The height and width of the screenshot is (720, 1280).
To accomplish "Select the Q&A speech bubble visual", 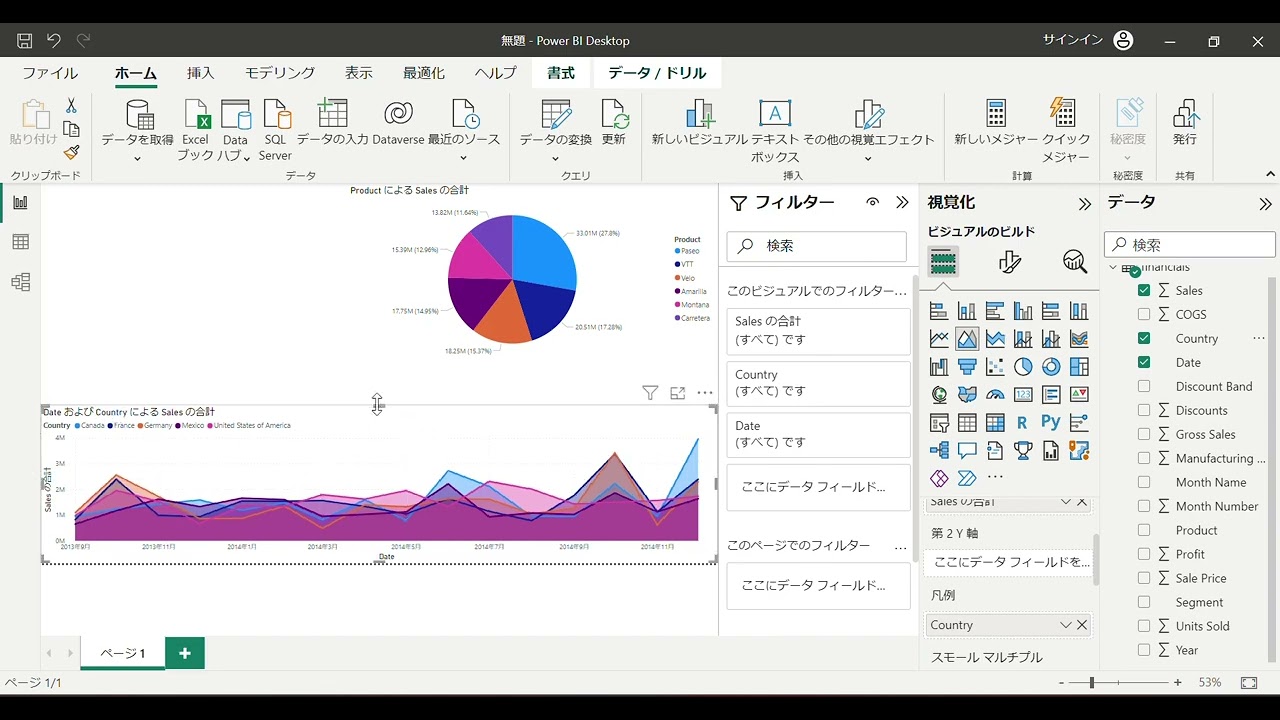I will tap(967, 451).
